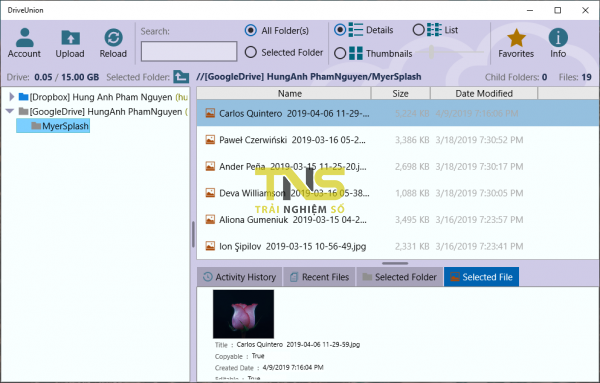Click image icon of Carlos Quintero file
This screenshot has height=383, width=600.
coord(210,113)
